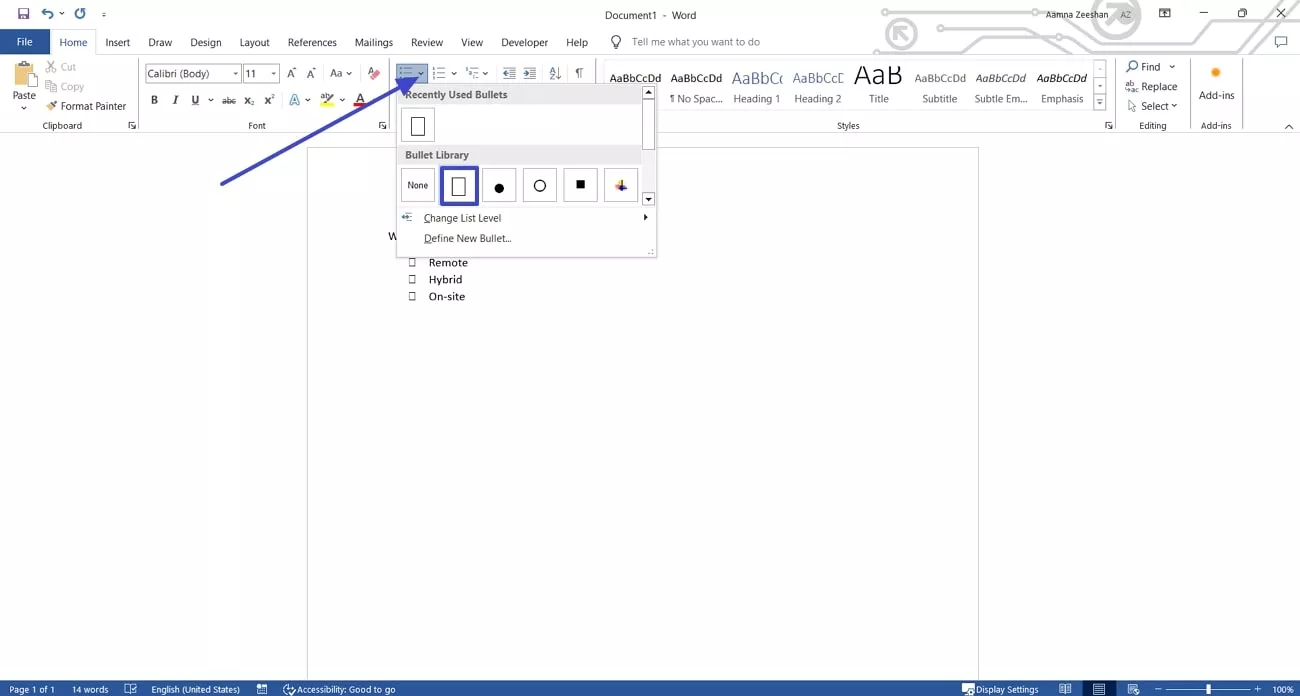
Task: Click the Copy command in Clipboard group
Action: [65, 87]
